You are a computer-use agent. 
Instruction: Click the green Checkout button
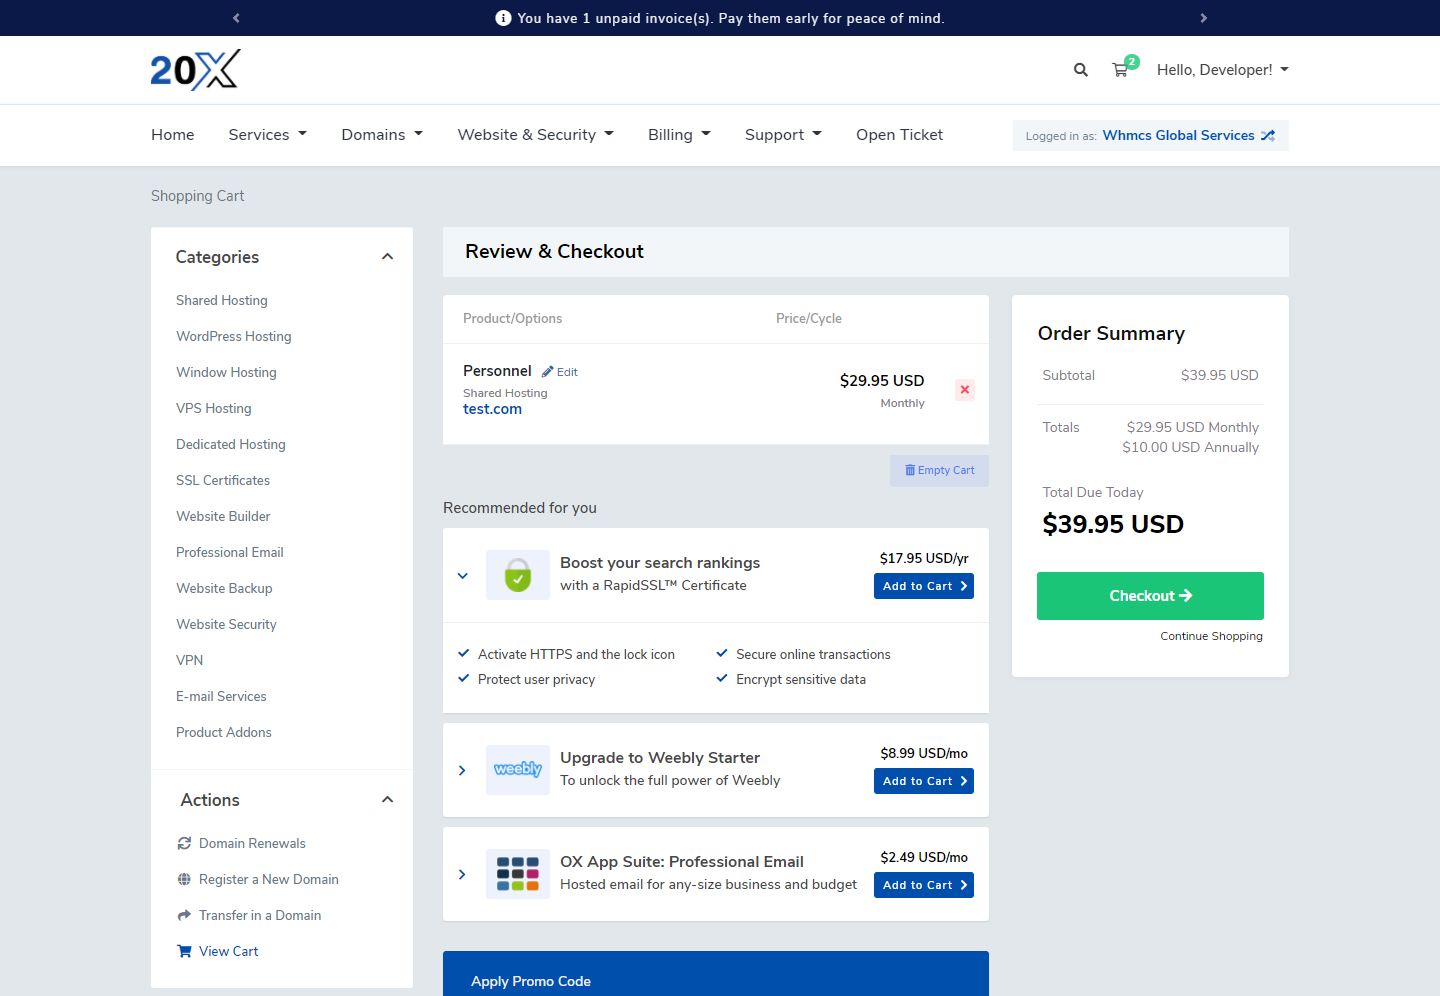tap(1150, 596)
